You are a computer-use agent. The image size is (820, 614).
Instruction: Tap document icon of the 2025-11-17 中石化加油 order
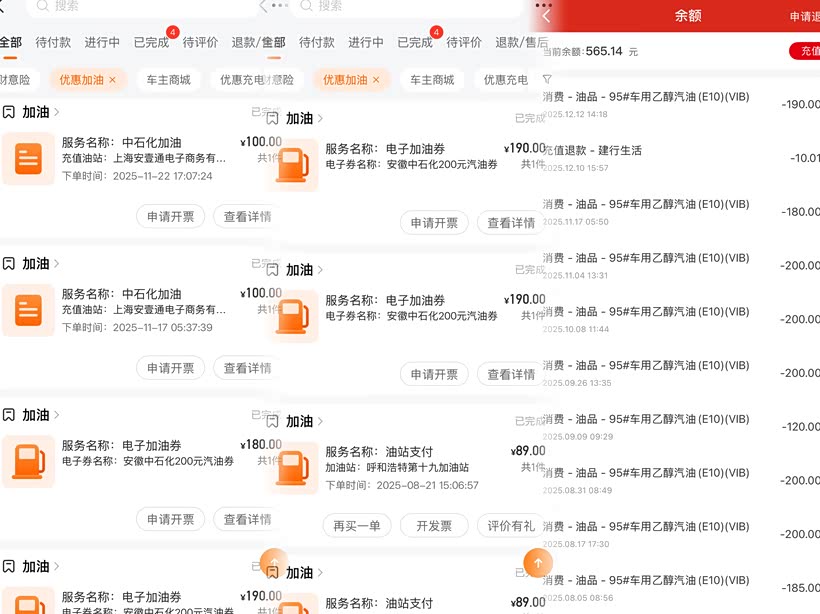coord(28,310)
